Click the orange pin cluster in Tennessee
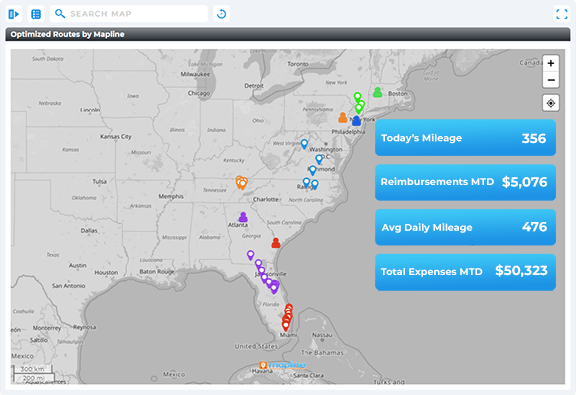The height and width of the screenshot is (395, 576). pyautogui.click(x=241, y=182)
